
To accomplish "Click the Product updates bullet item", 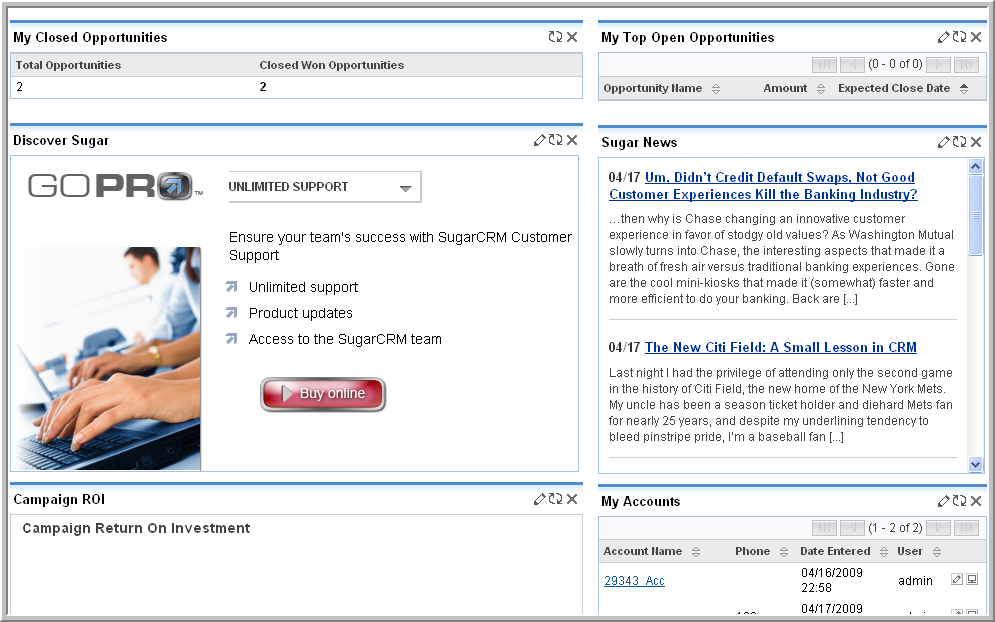I will click(301, 313).
